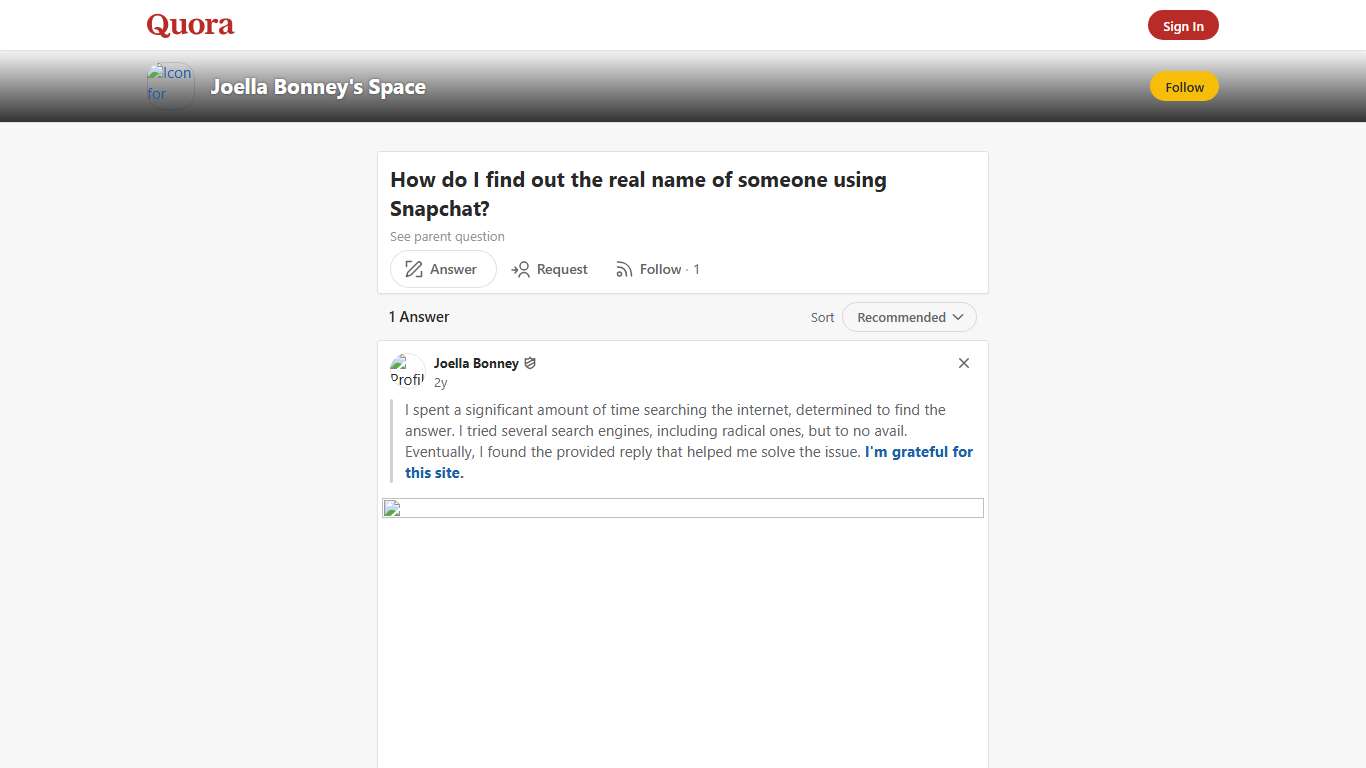The height and width of the screenshot is (768, 1366).
Task: Expand the sort options chevron
Action: pyautogui.click(x=958, y=317)
